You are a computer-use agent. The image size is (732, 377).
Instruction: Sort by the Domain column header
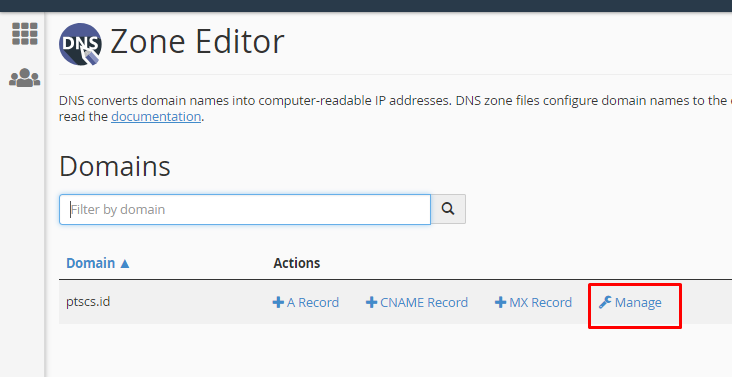pos(98,263)
